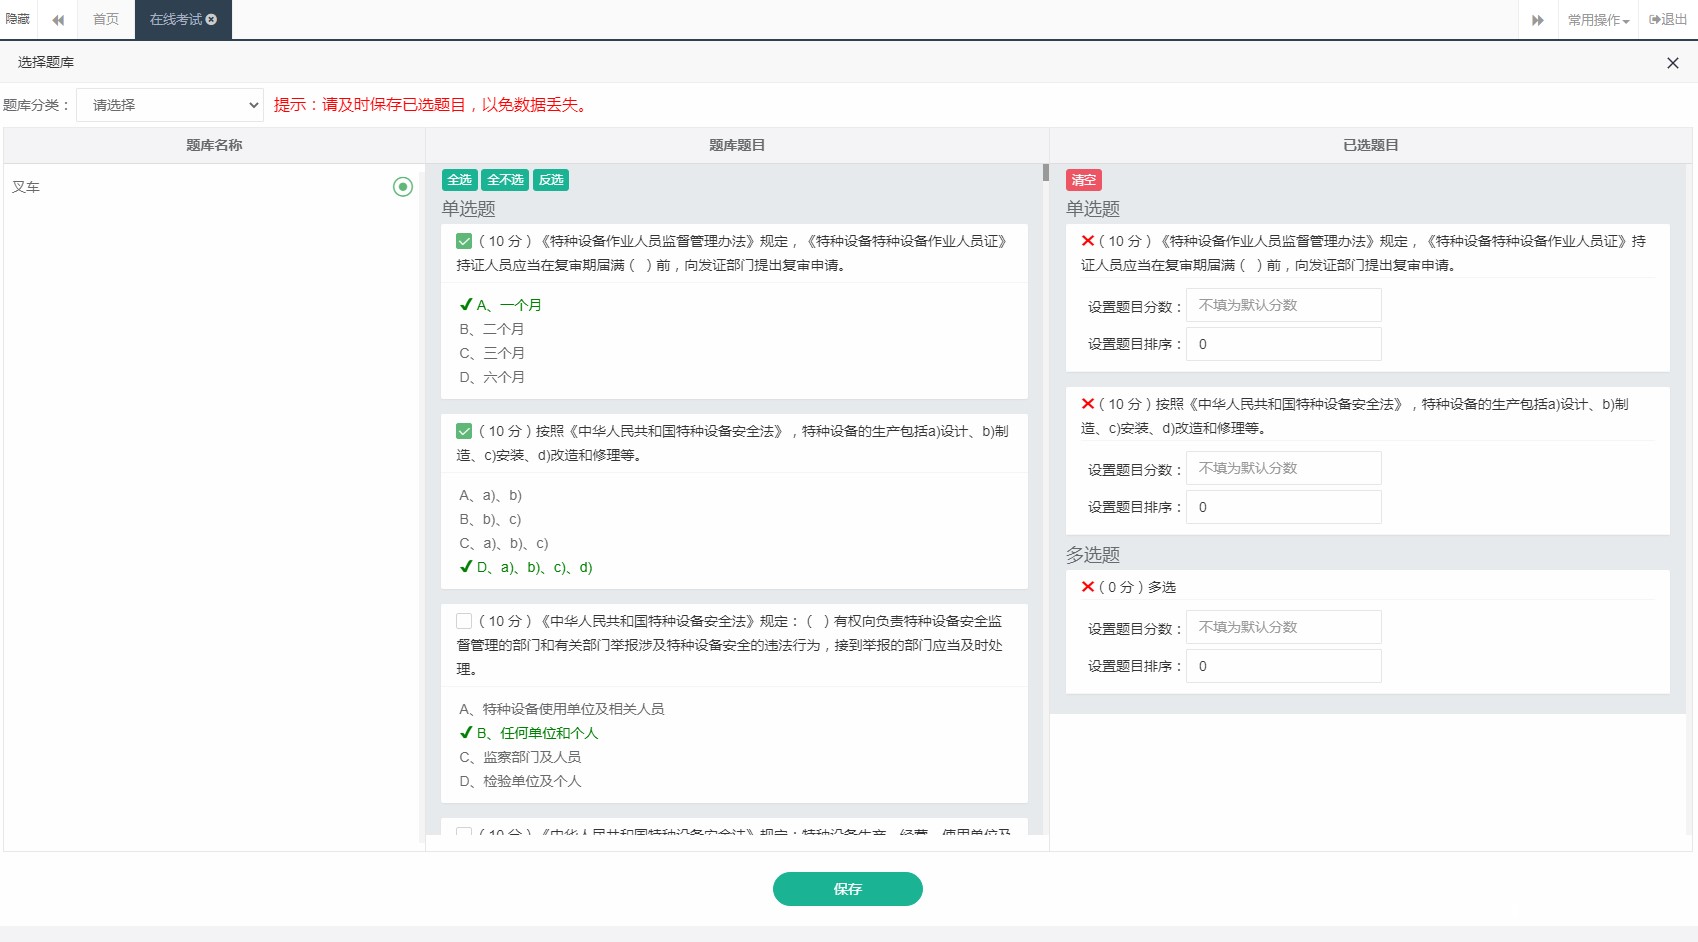Image resolution: width=1698 pixels, height=942 pixels.
Task: Select the 叉车 question bank radio button
Action: (x=403, y=187)
